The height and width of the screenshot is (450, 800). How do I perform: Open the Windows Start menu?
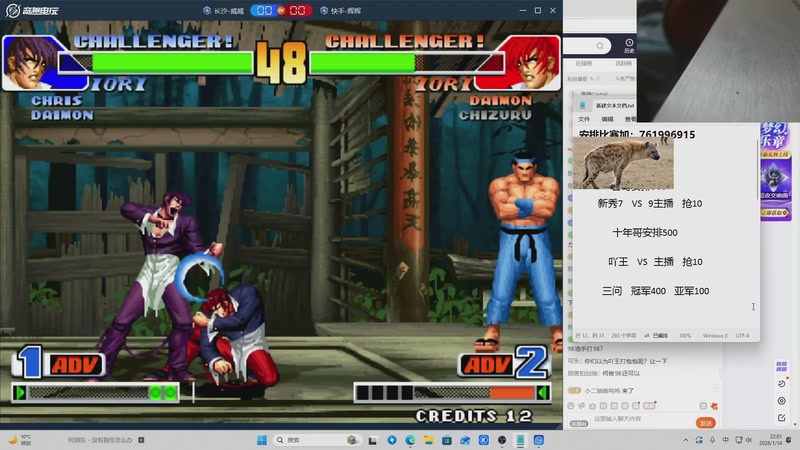pos(262,440)
